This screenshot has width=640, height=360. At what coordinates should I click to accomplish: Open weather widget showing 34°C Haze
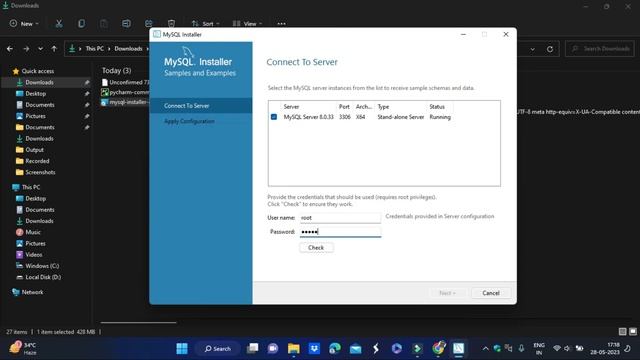[23, 349]
